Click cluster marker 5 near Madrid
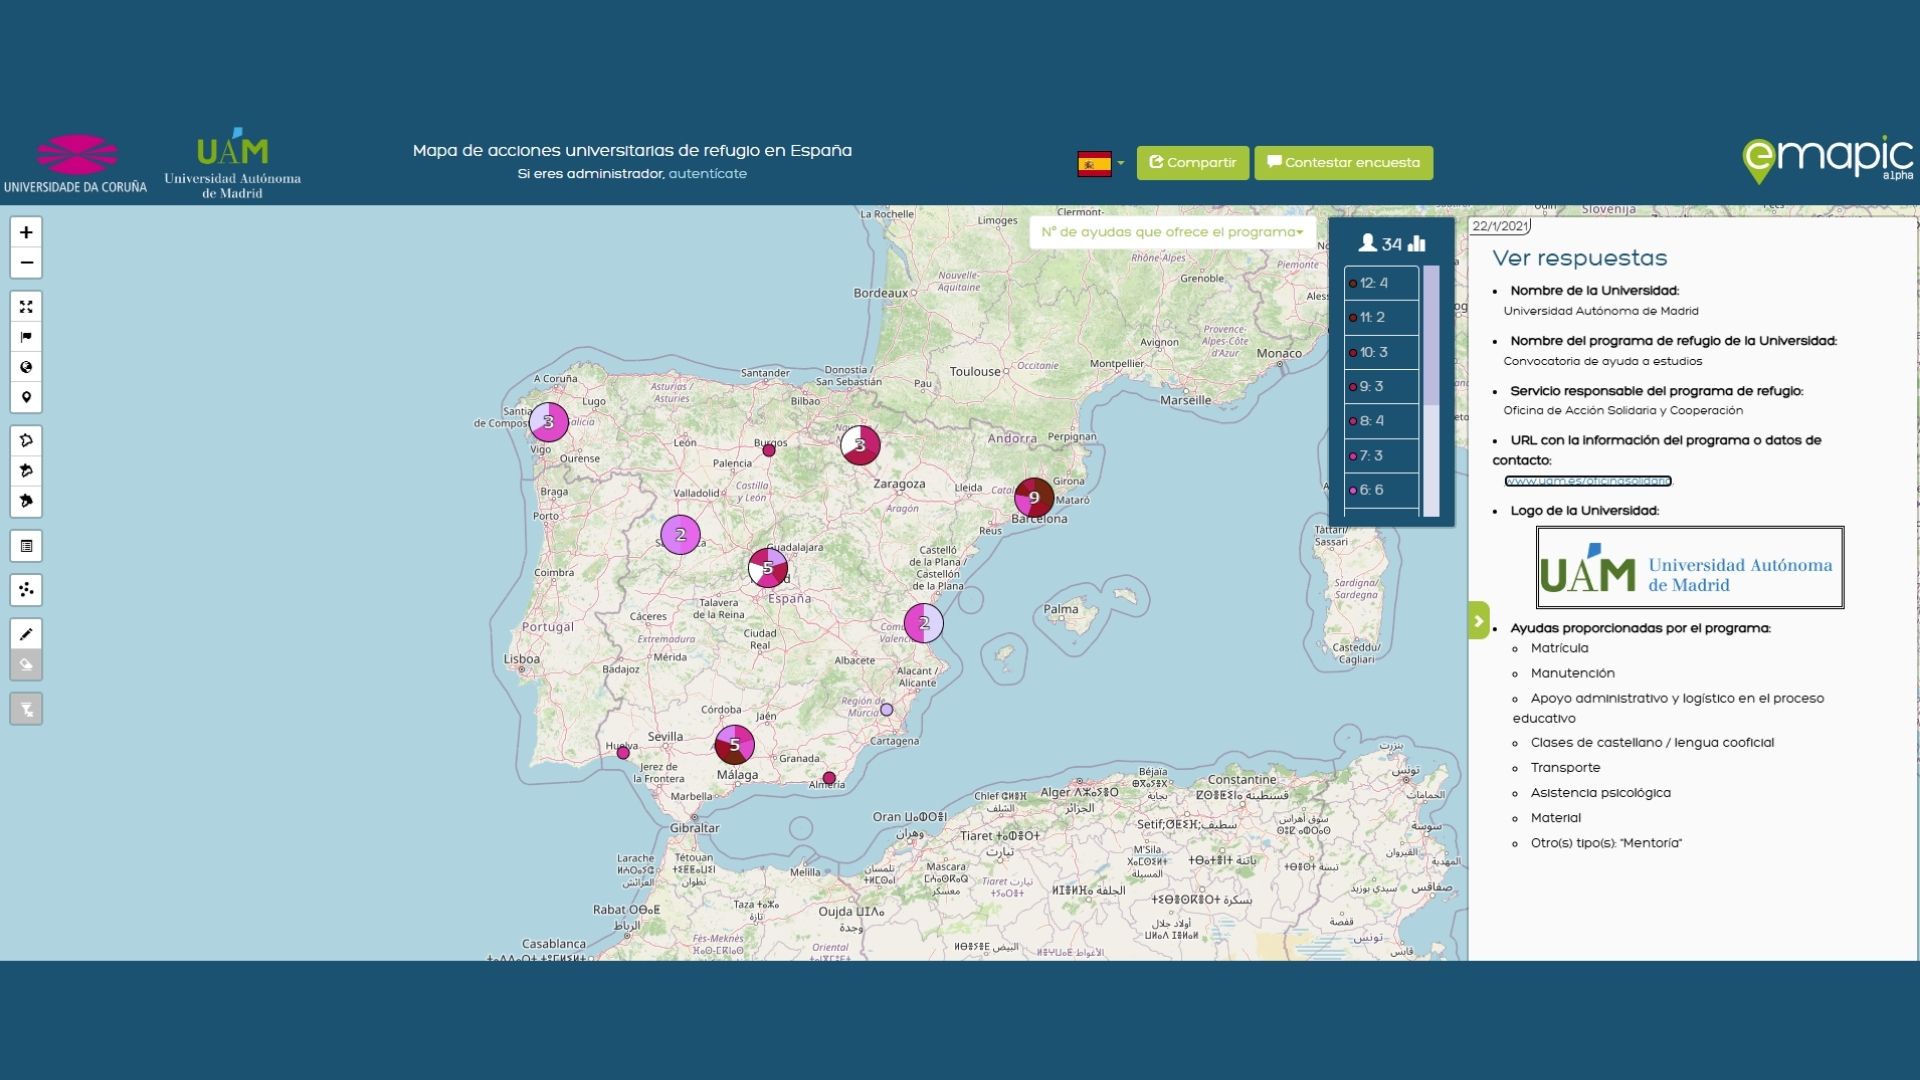 click(x=767, y=568)
